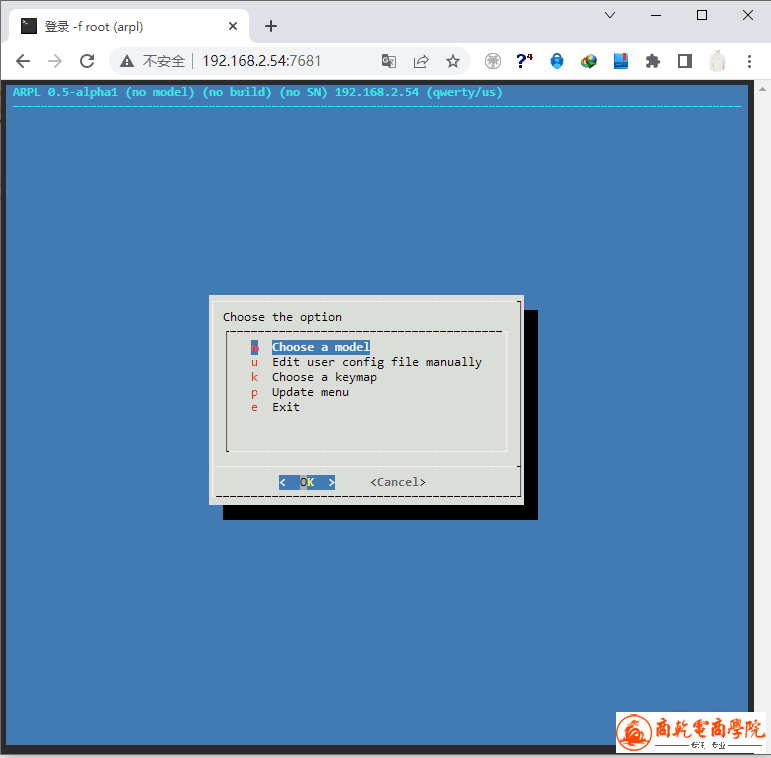
Task: Select 'Choose a model' menu option
Action: (x=320, y=347)
